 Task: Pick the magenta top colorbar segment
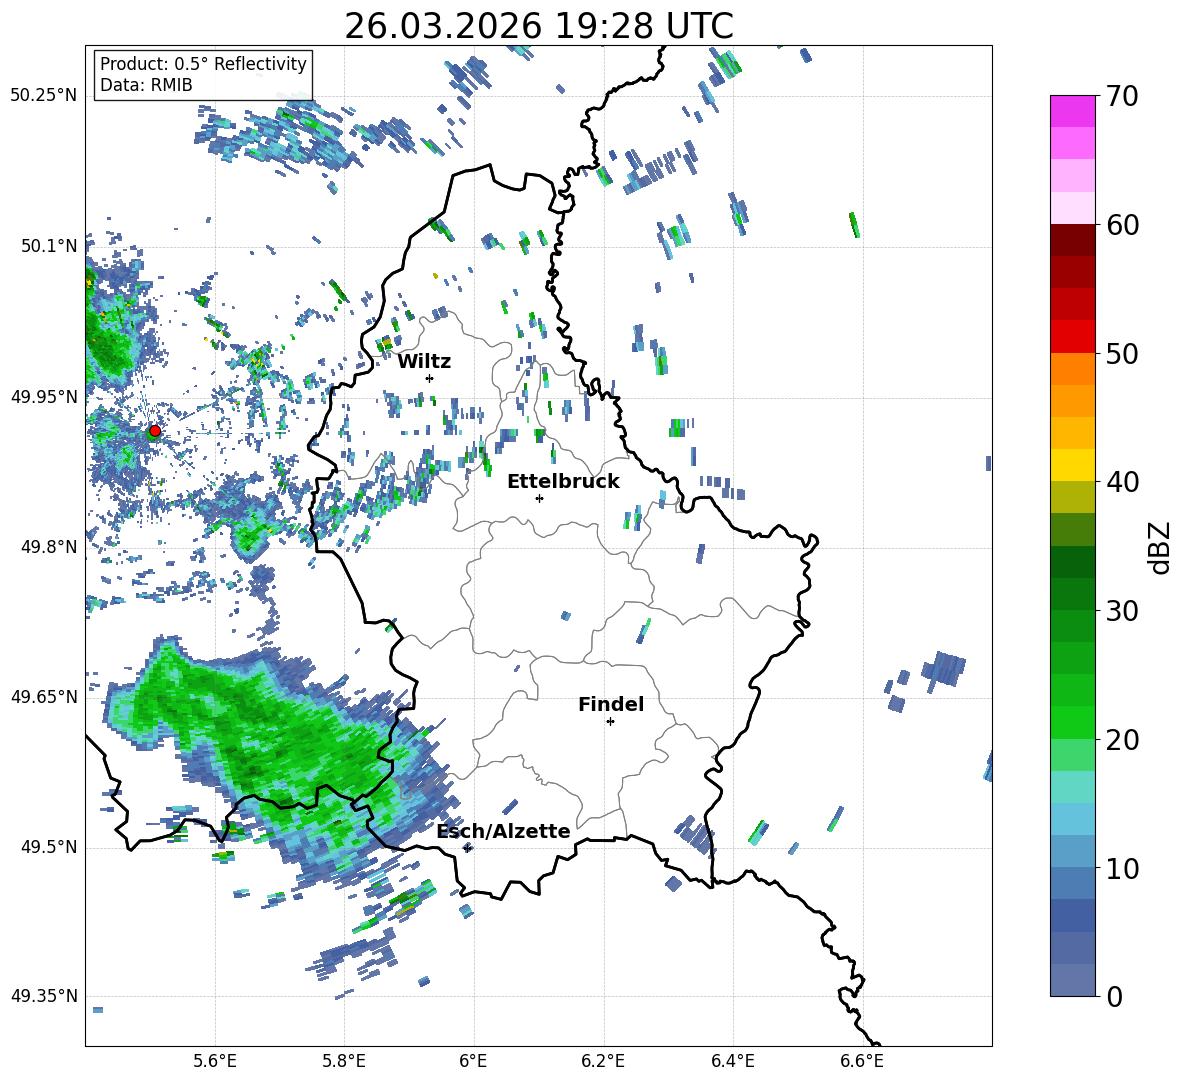pyautogui.click(x=1072, y=111)
